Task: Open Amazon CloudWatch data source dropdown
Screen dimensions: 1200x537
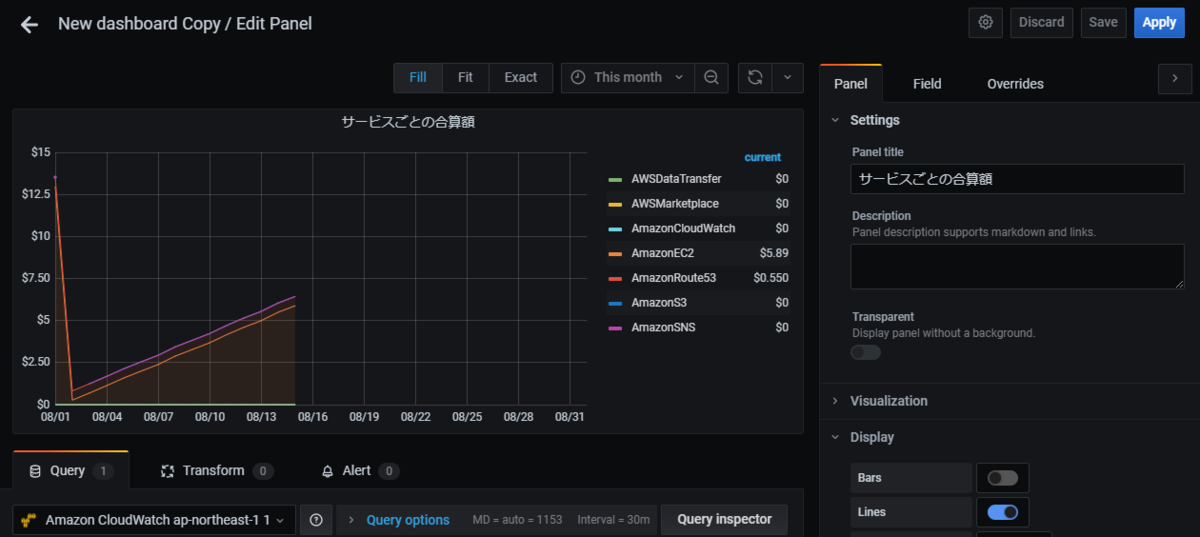Action: coord(154,520)
